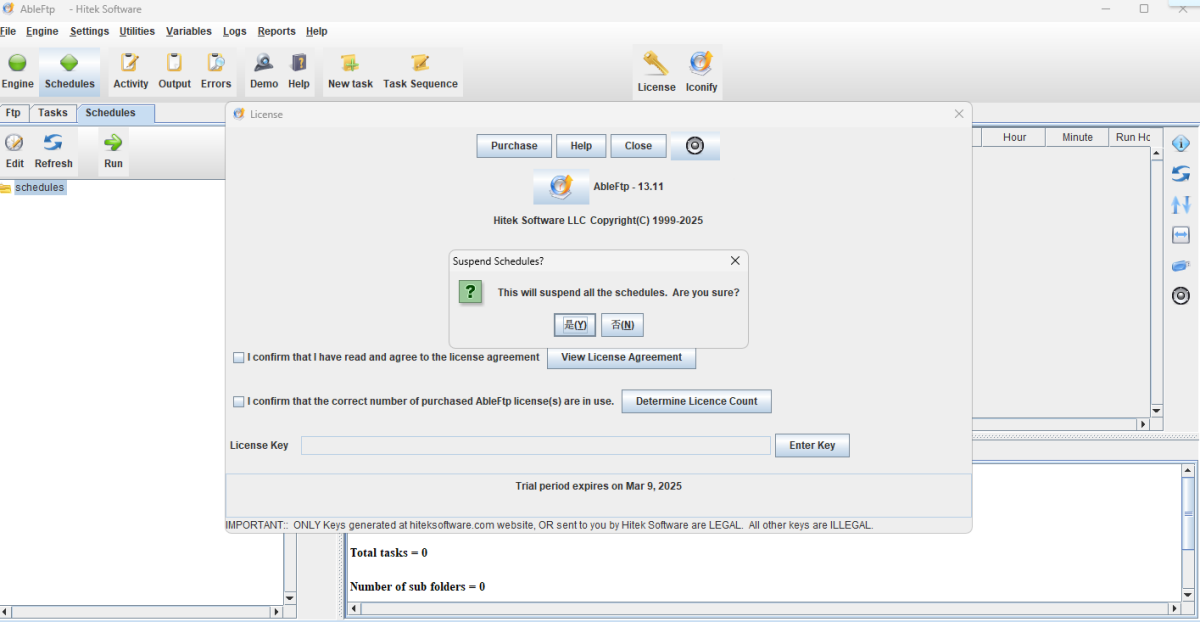1200x622 pixels.
Task: Open the Utilities menu
Action: [137, 31]
